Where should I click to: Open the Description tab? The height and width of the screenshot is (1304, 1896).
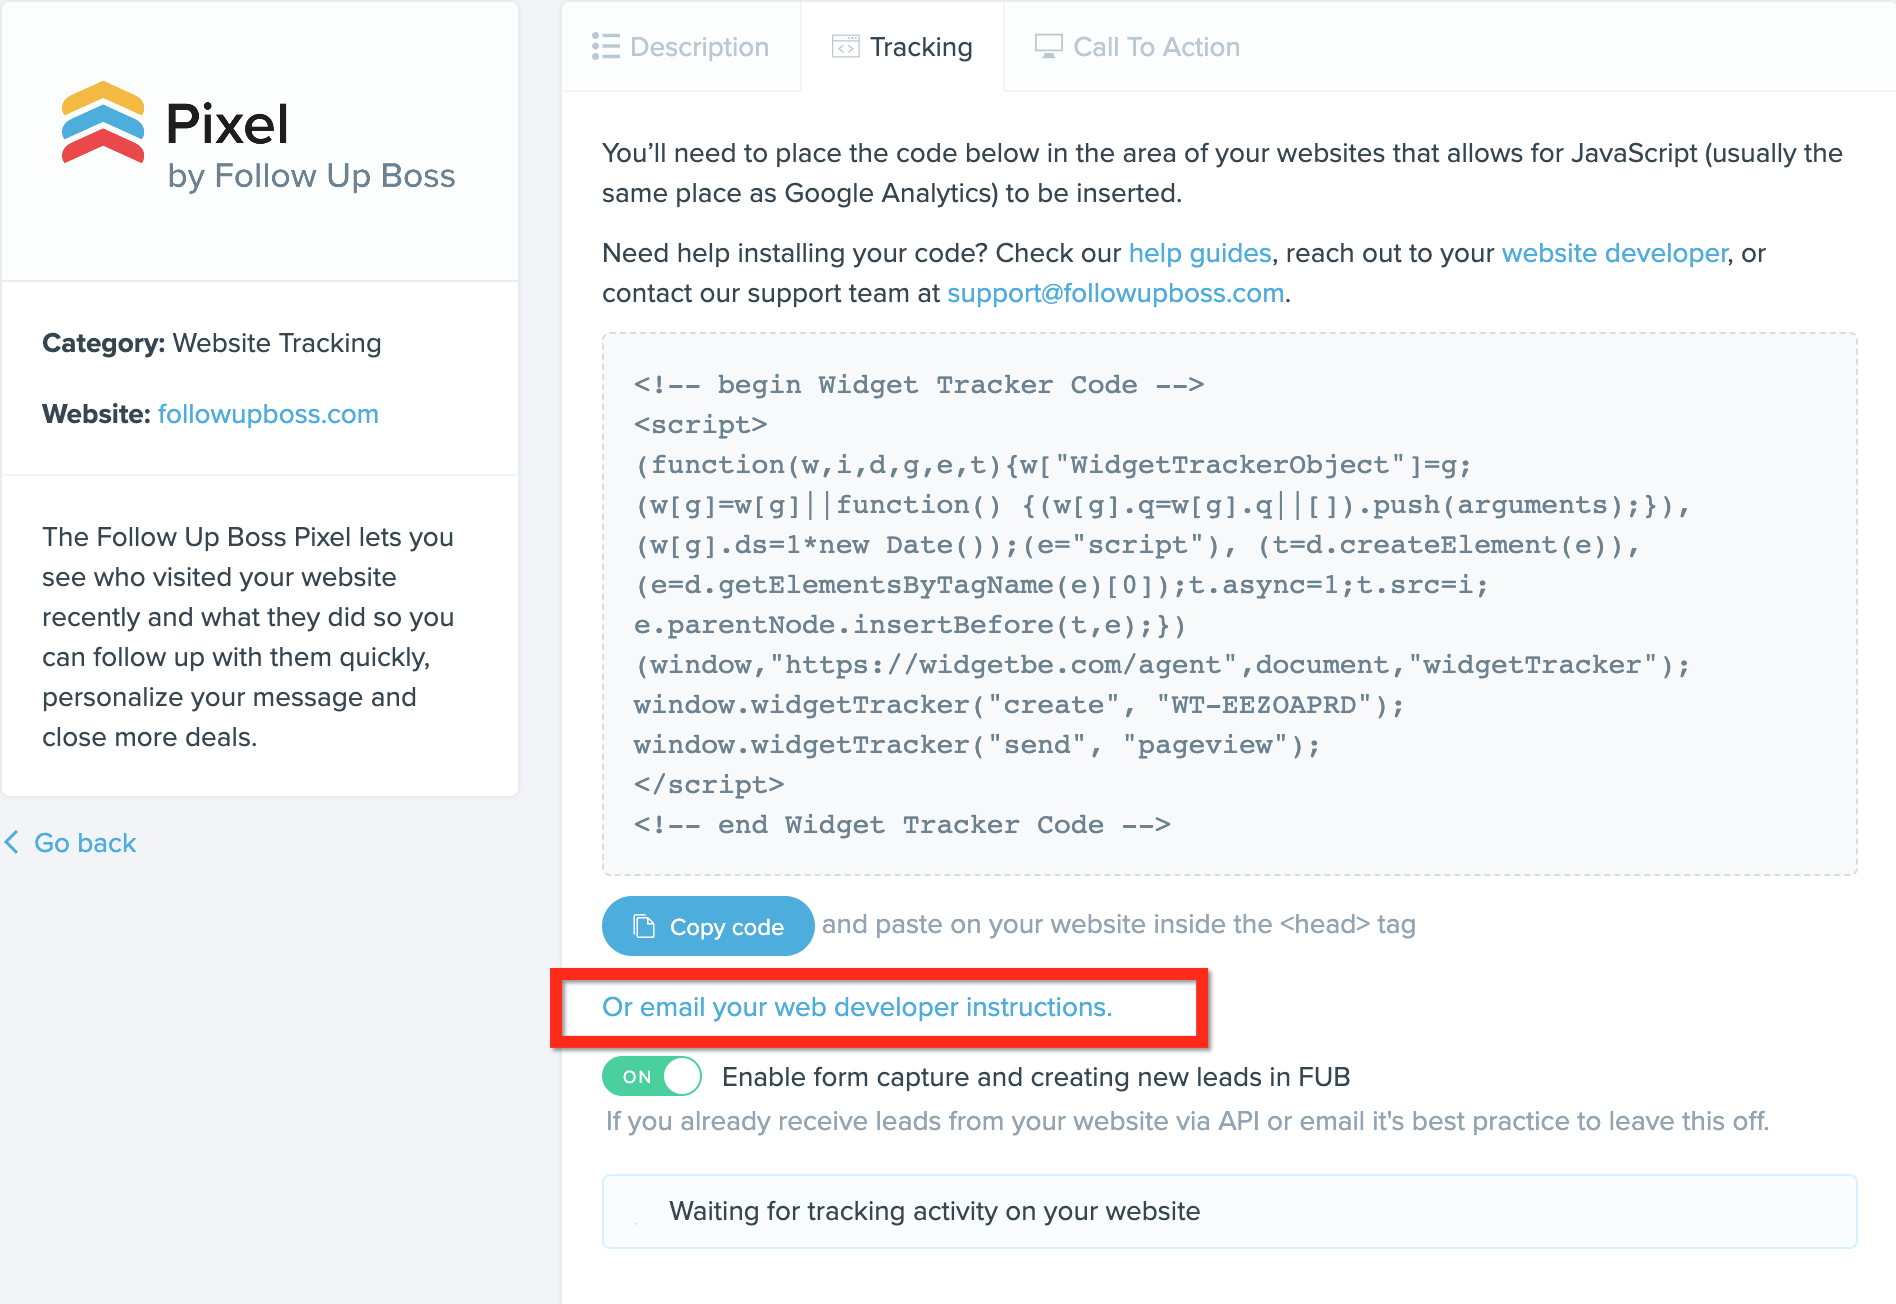[681, 47]
